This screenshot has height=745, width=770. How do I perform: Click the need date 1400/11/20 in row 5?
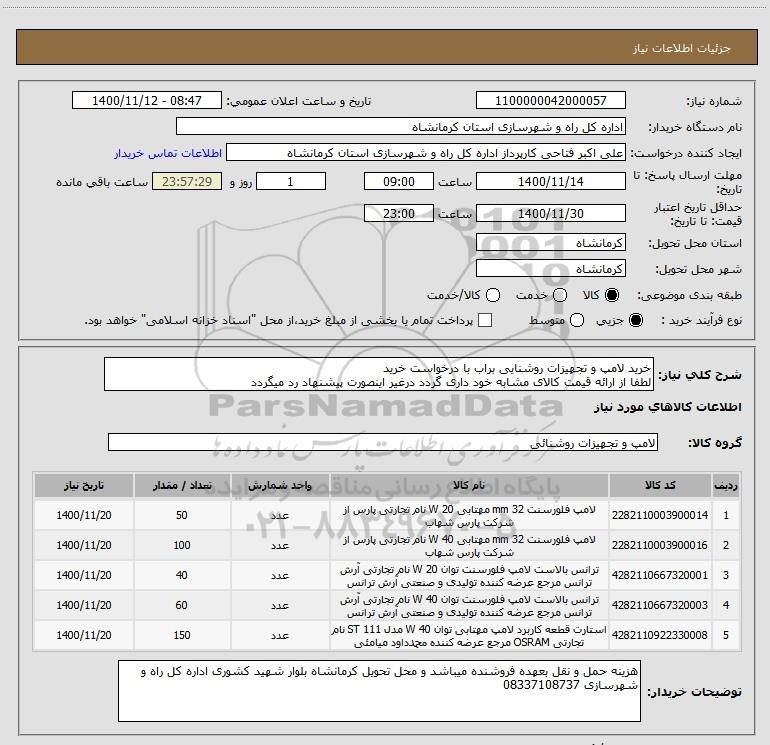click(84, 635)
